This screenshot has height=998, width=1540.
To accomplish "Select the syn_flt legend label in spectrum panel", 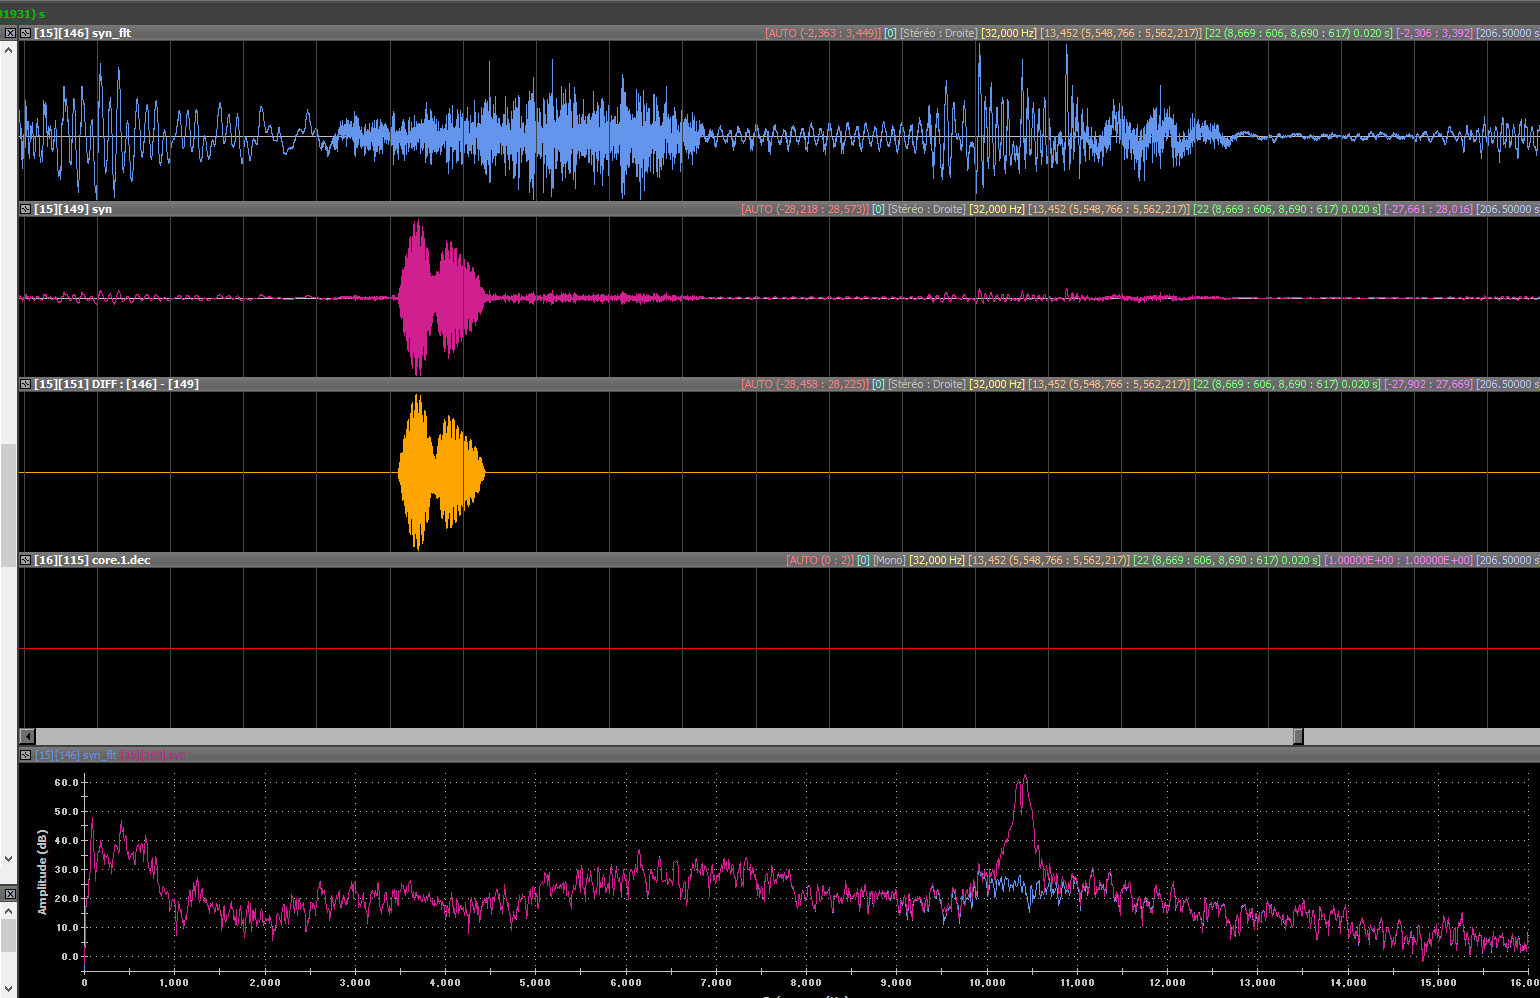I will (76, 755).
